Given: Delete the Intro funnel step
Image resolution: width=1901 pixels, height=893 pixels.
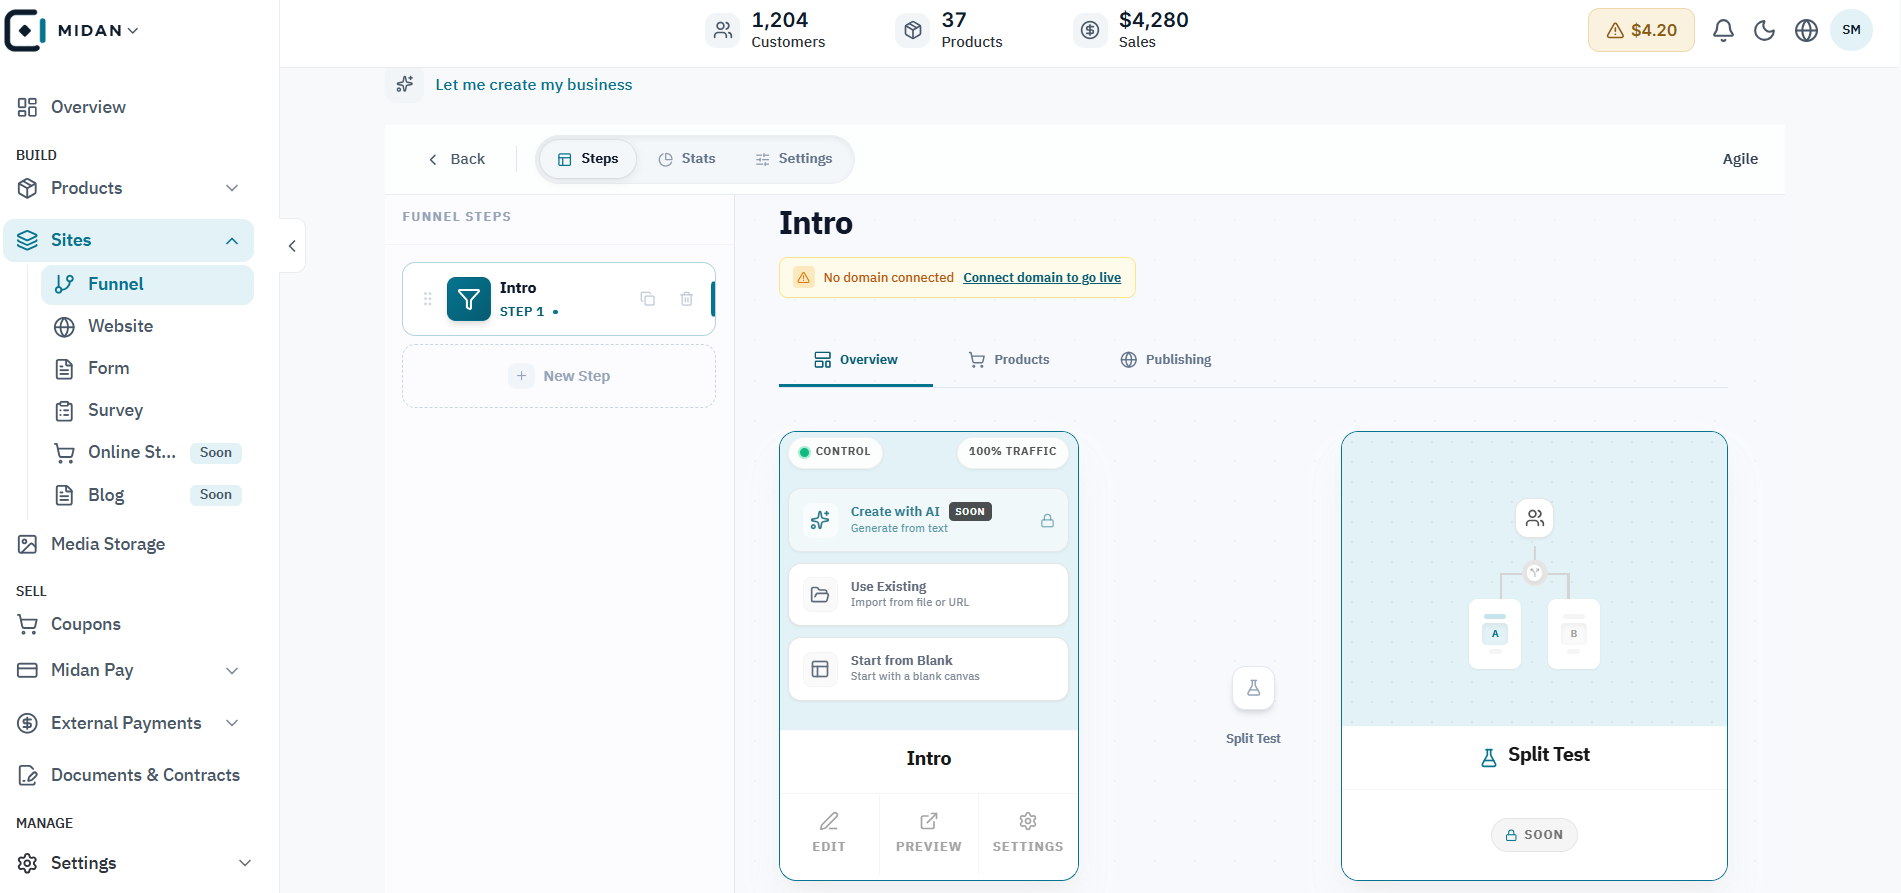Looking at the screenshot, I should tap(687, 299).
